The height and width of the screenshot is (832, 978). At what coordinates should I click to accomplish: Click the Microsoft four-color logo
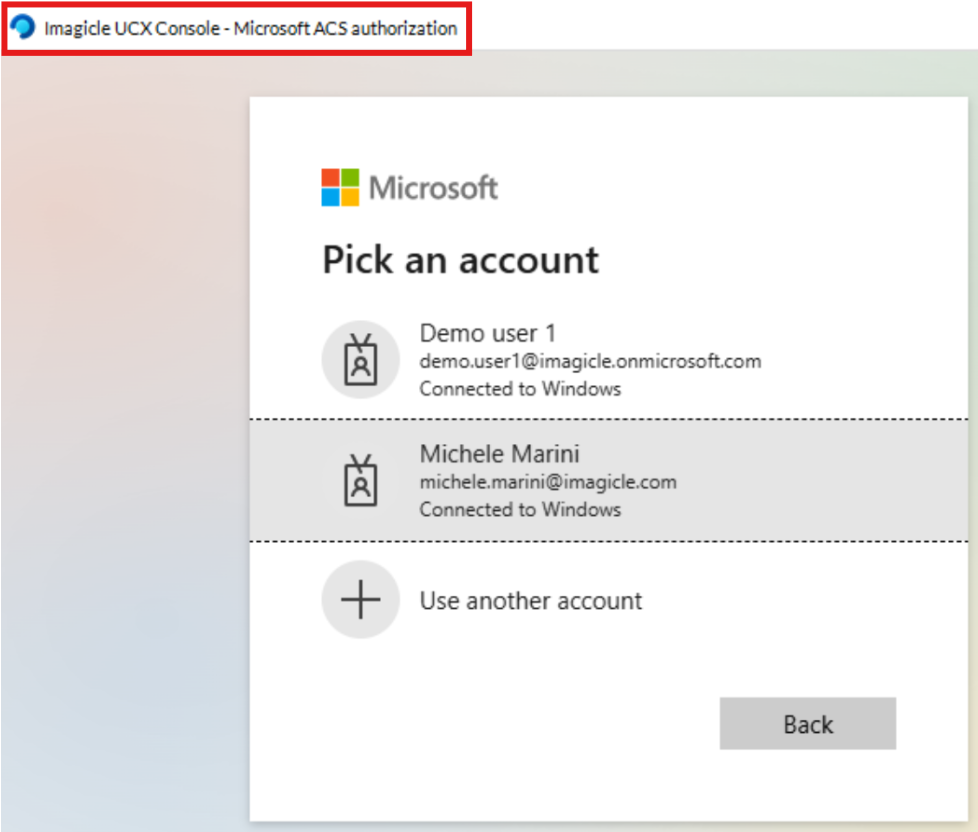point(340,187)
